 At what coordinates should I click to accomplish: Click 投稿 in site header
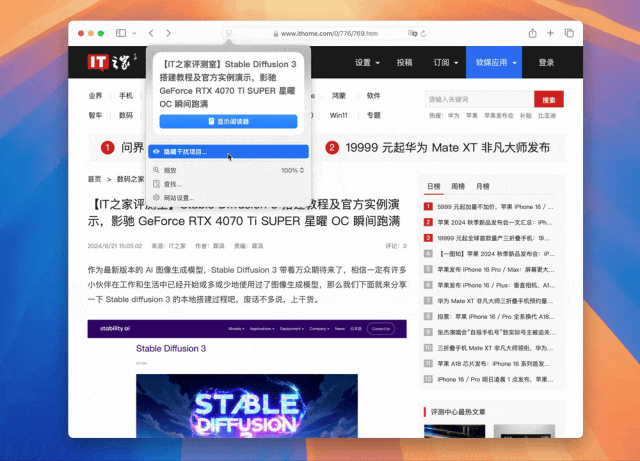[x=404, y=62]
